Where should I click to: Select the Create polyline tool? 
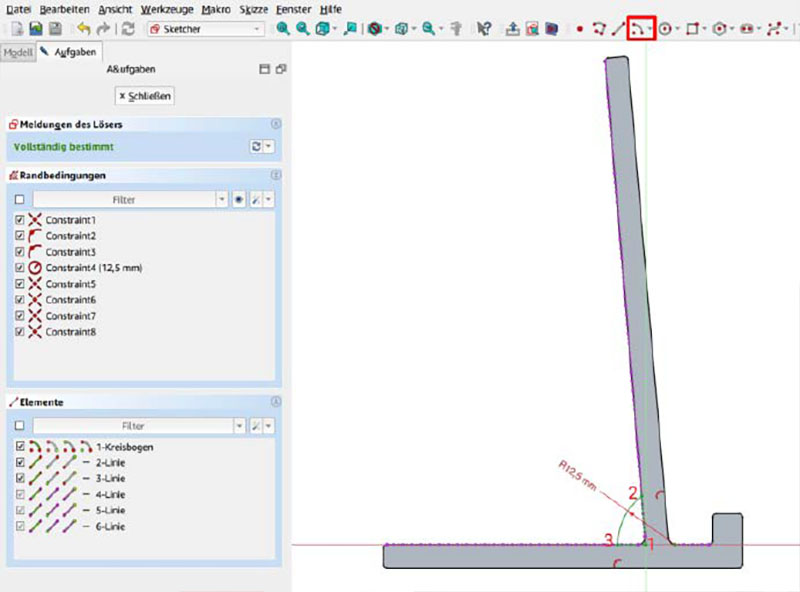click(x=599, y=29)
